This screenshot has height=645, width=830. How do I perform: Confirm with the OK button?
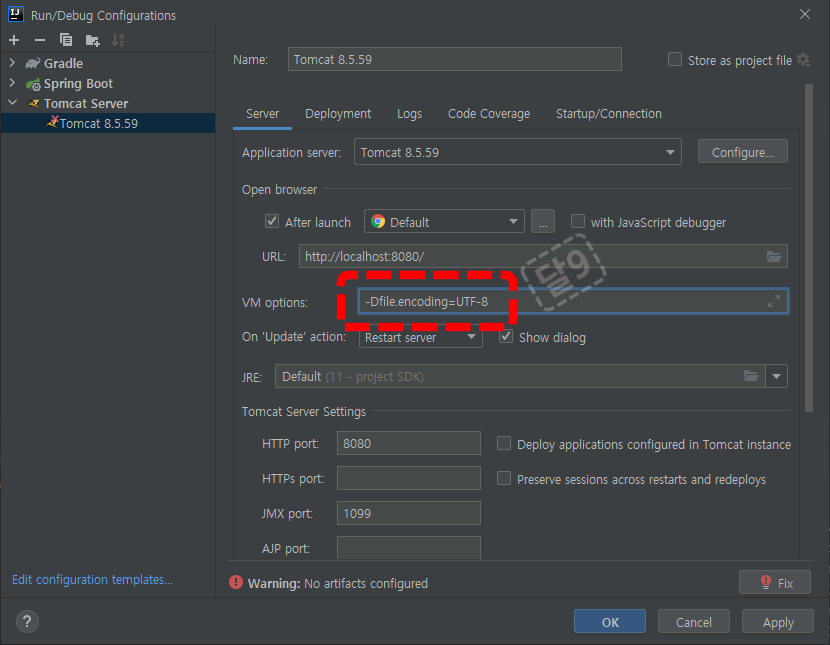coord(610,622)
